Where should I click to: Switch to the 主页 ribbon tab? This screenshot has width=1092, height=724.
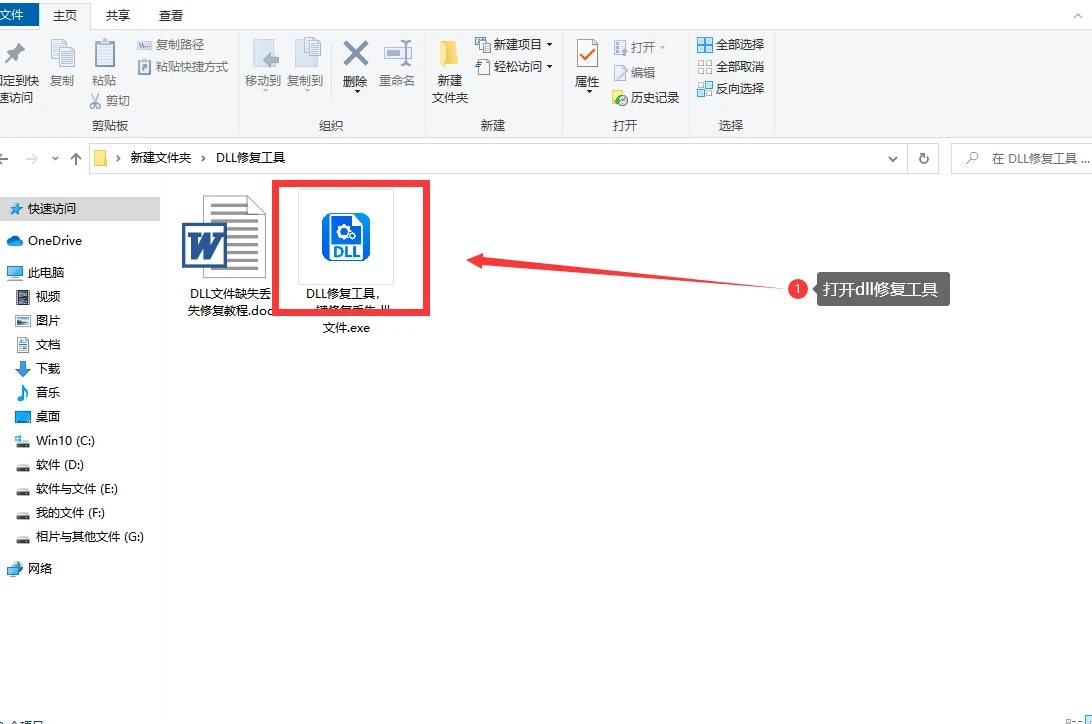click(65, 15)
